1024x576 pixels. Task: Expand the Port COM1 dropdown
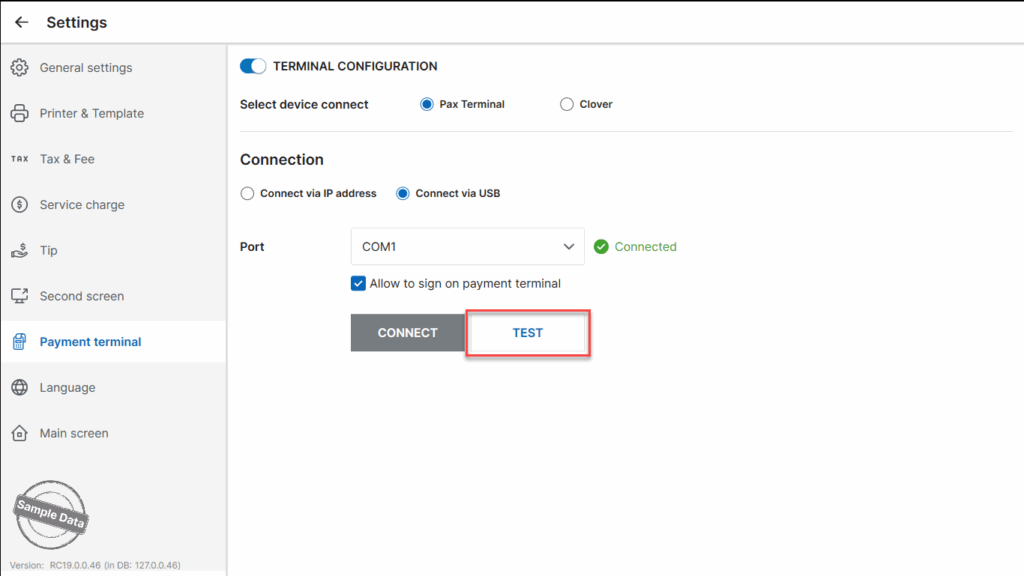pyautogui.click(x=468, y=246)
